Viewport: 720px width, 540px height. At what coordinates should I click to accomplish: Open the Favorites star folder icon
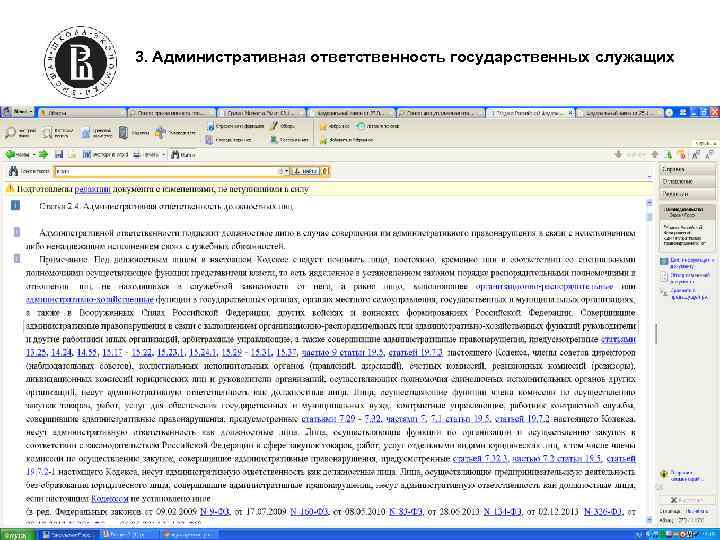pyautogui.click(x=323, y=126)
